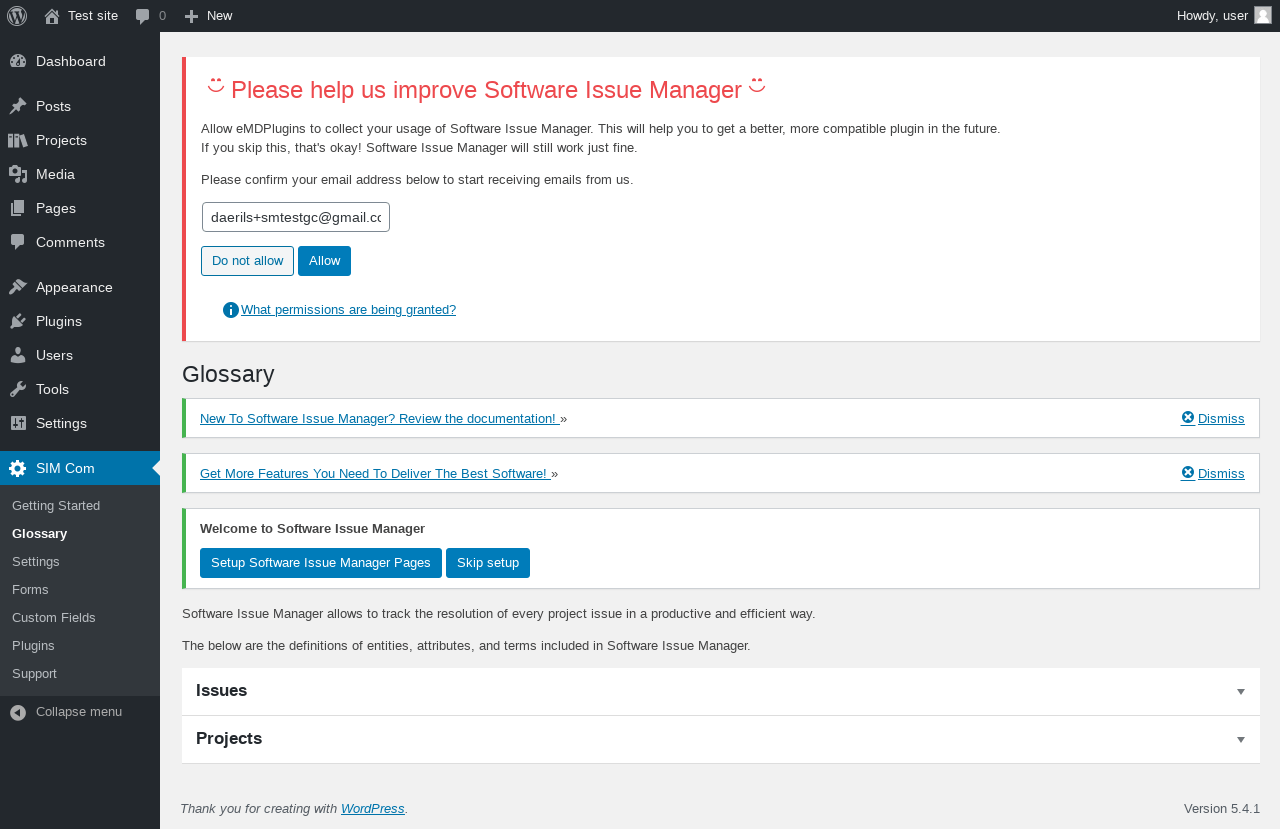Click Projects section heading text
1280x829 pixels.
coord(229,739)
